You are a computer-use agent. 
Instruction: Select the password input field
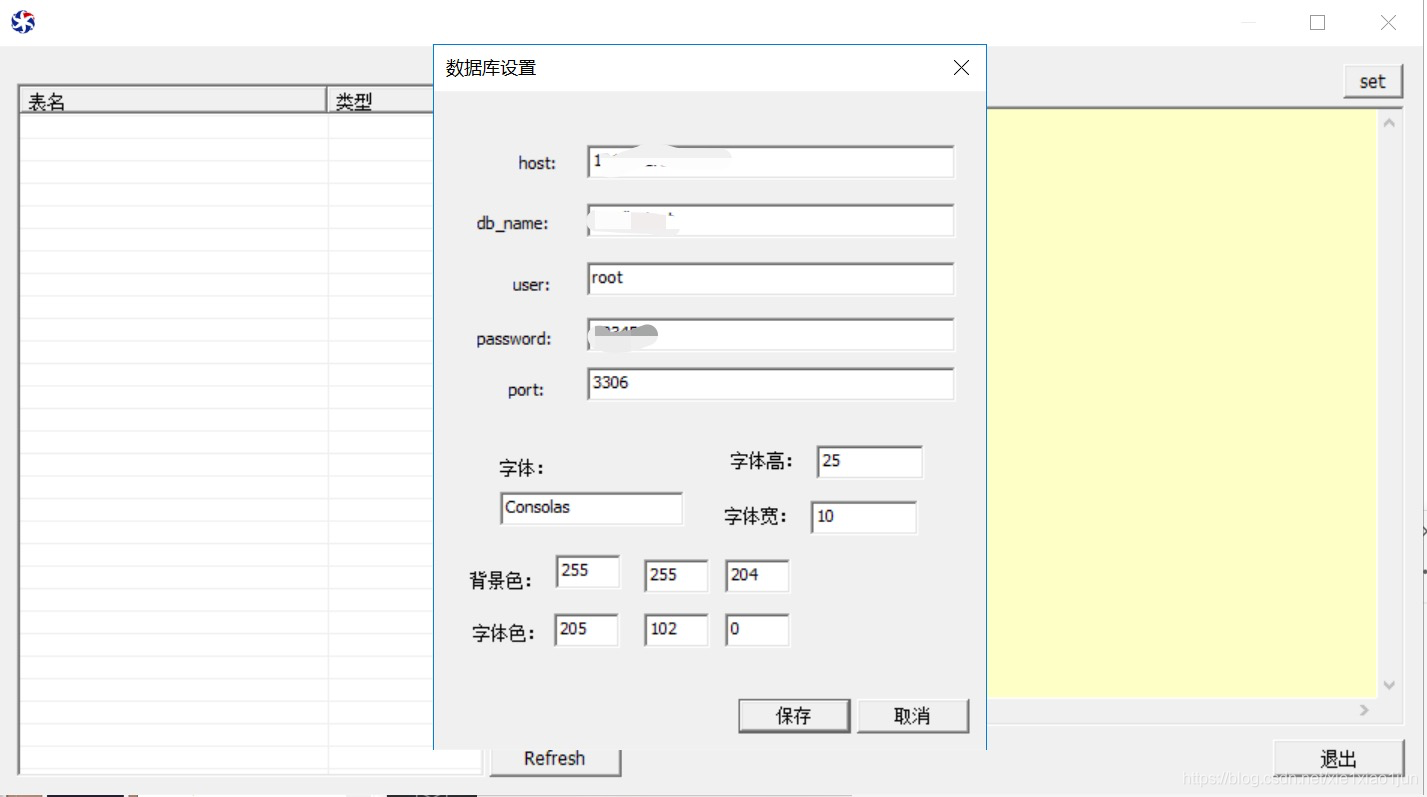770,335
